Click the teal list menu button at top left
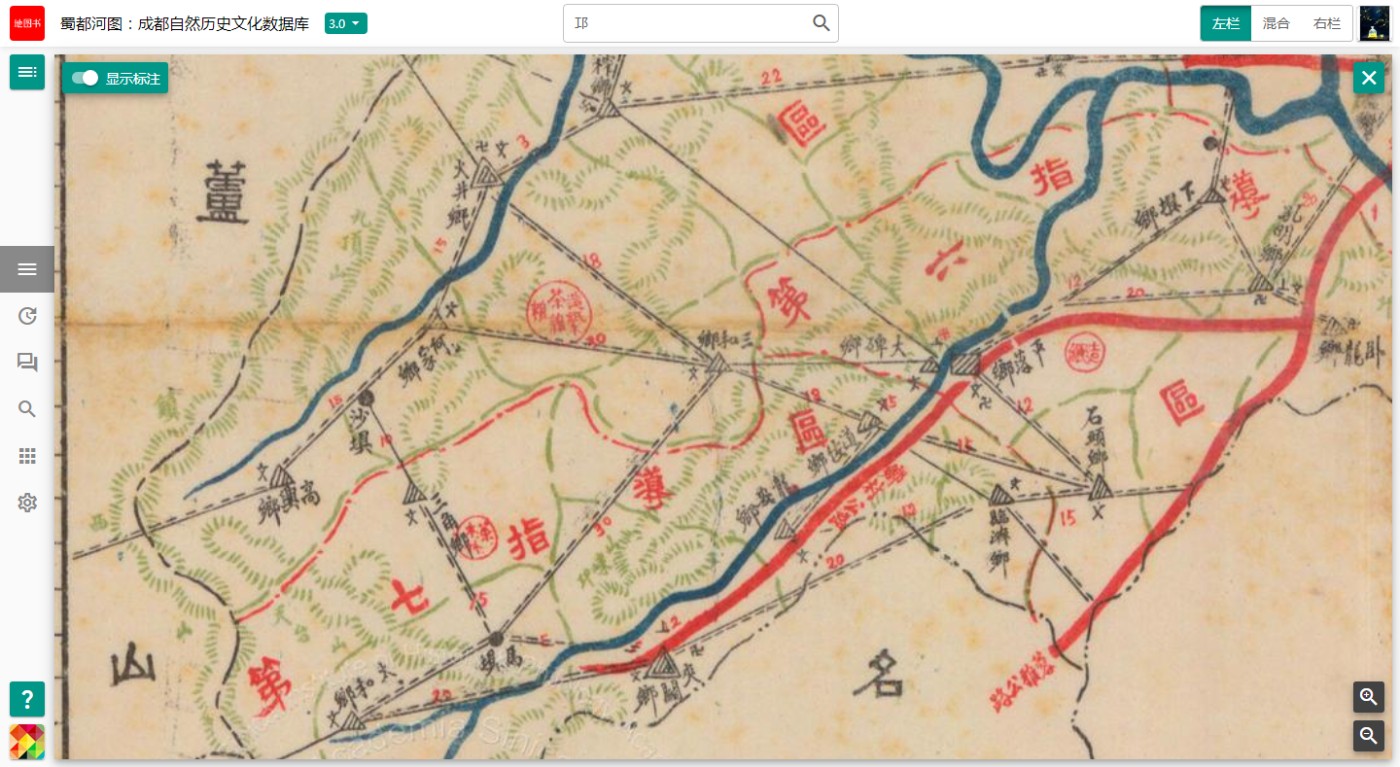Image resolution: width=1400 pixels, height=767 pixels. pos(27,72)
